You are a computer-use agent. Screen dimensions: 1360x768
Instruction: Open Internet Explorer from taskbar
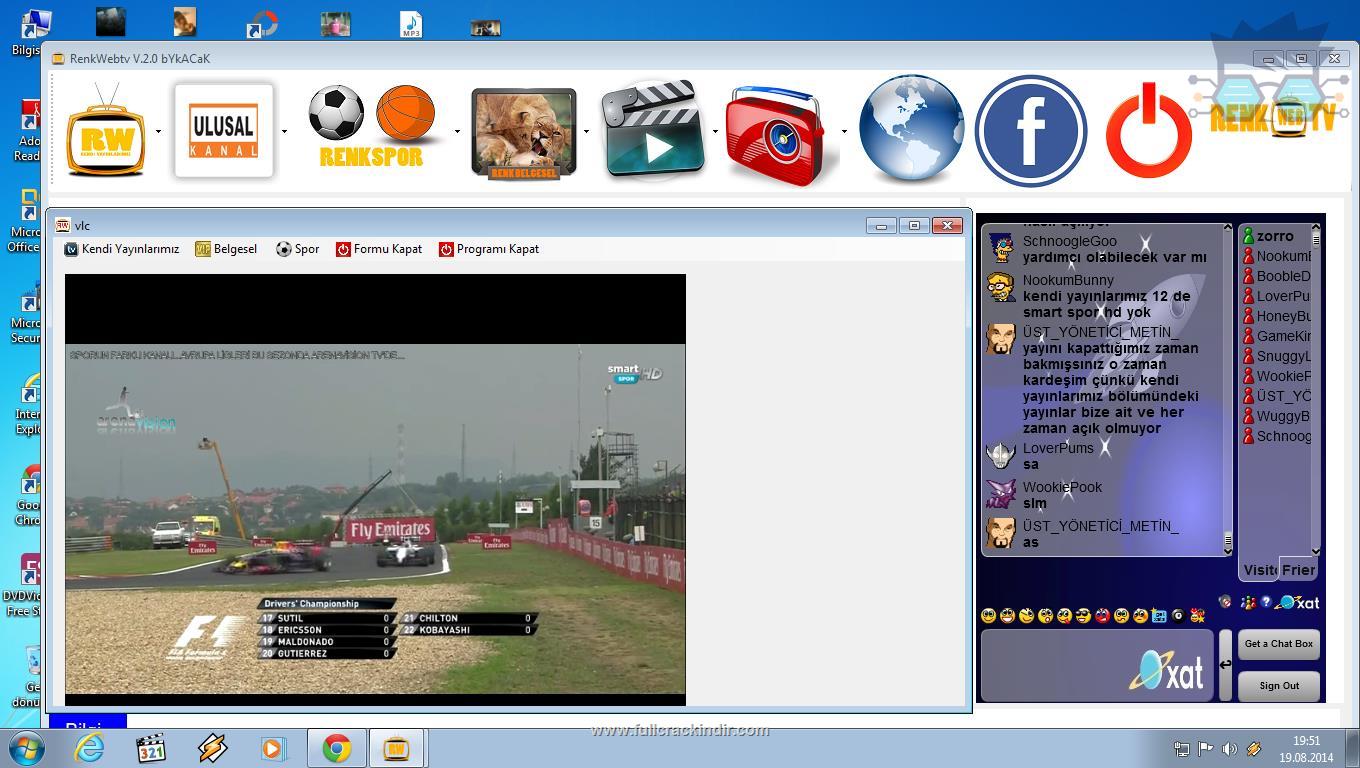[x=89, y=748]
